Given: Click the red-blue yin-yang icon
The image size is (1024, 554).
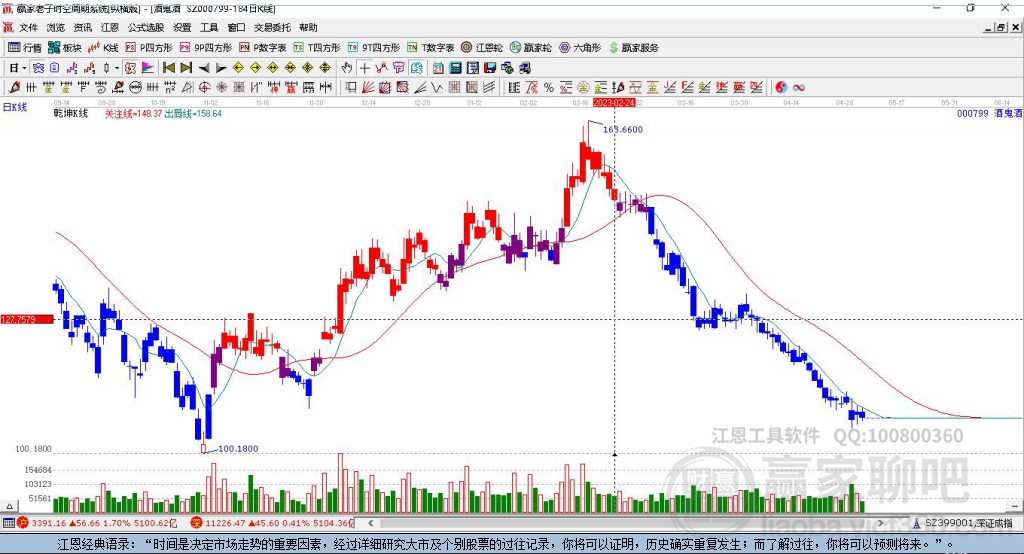Looking at the screenshot, I should (781, 88).
